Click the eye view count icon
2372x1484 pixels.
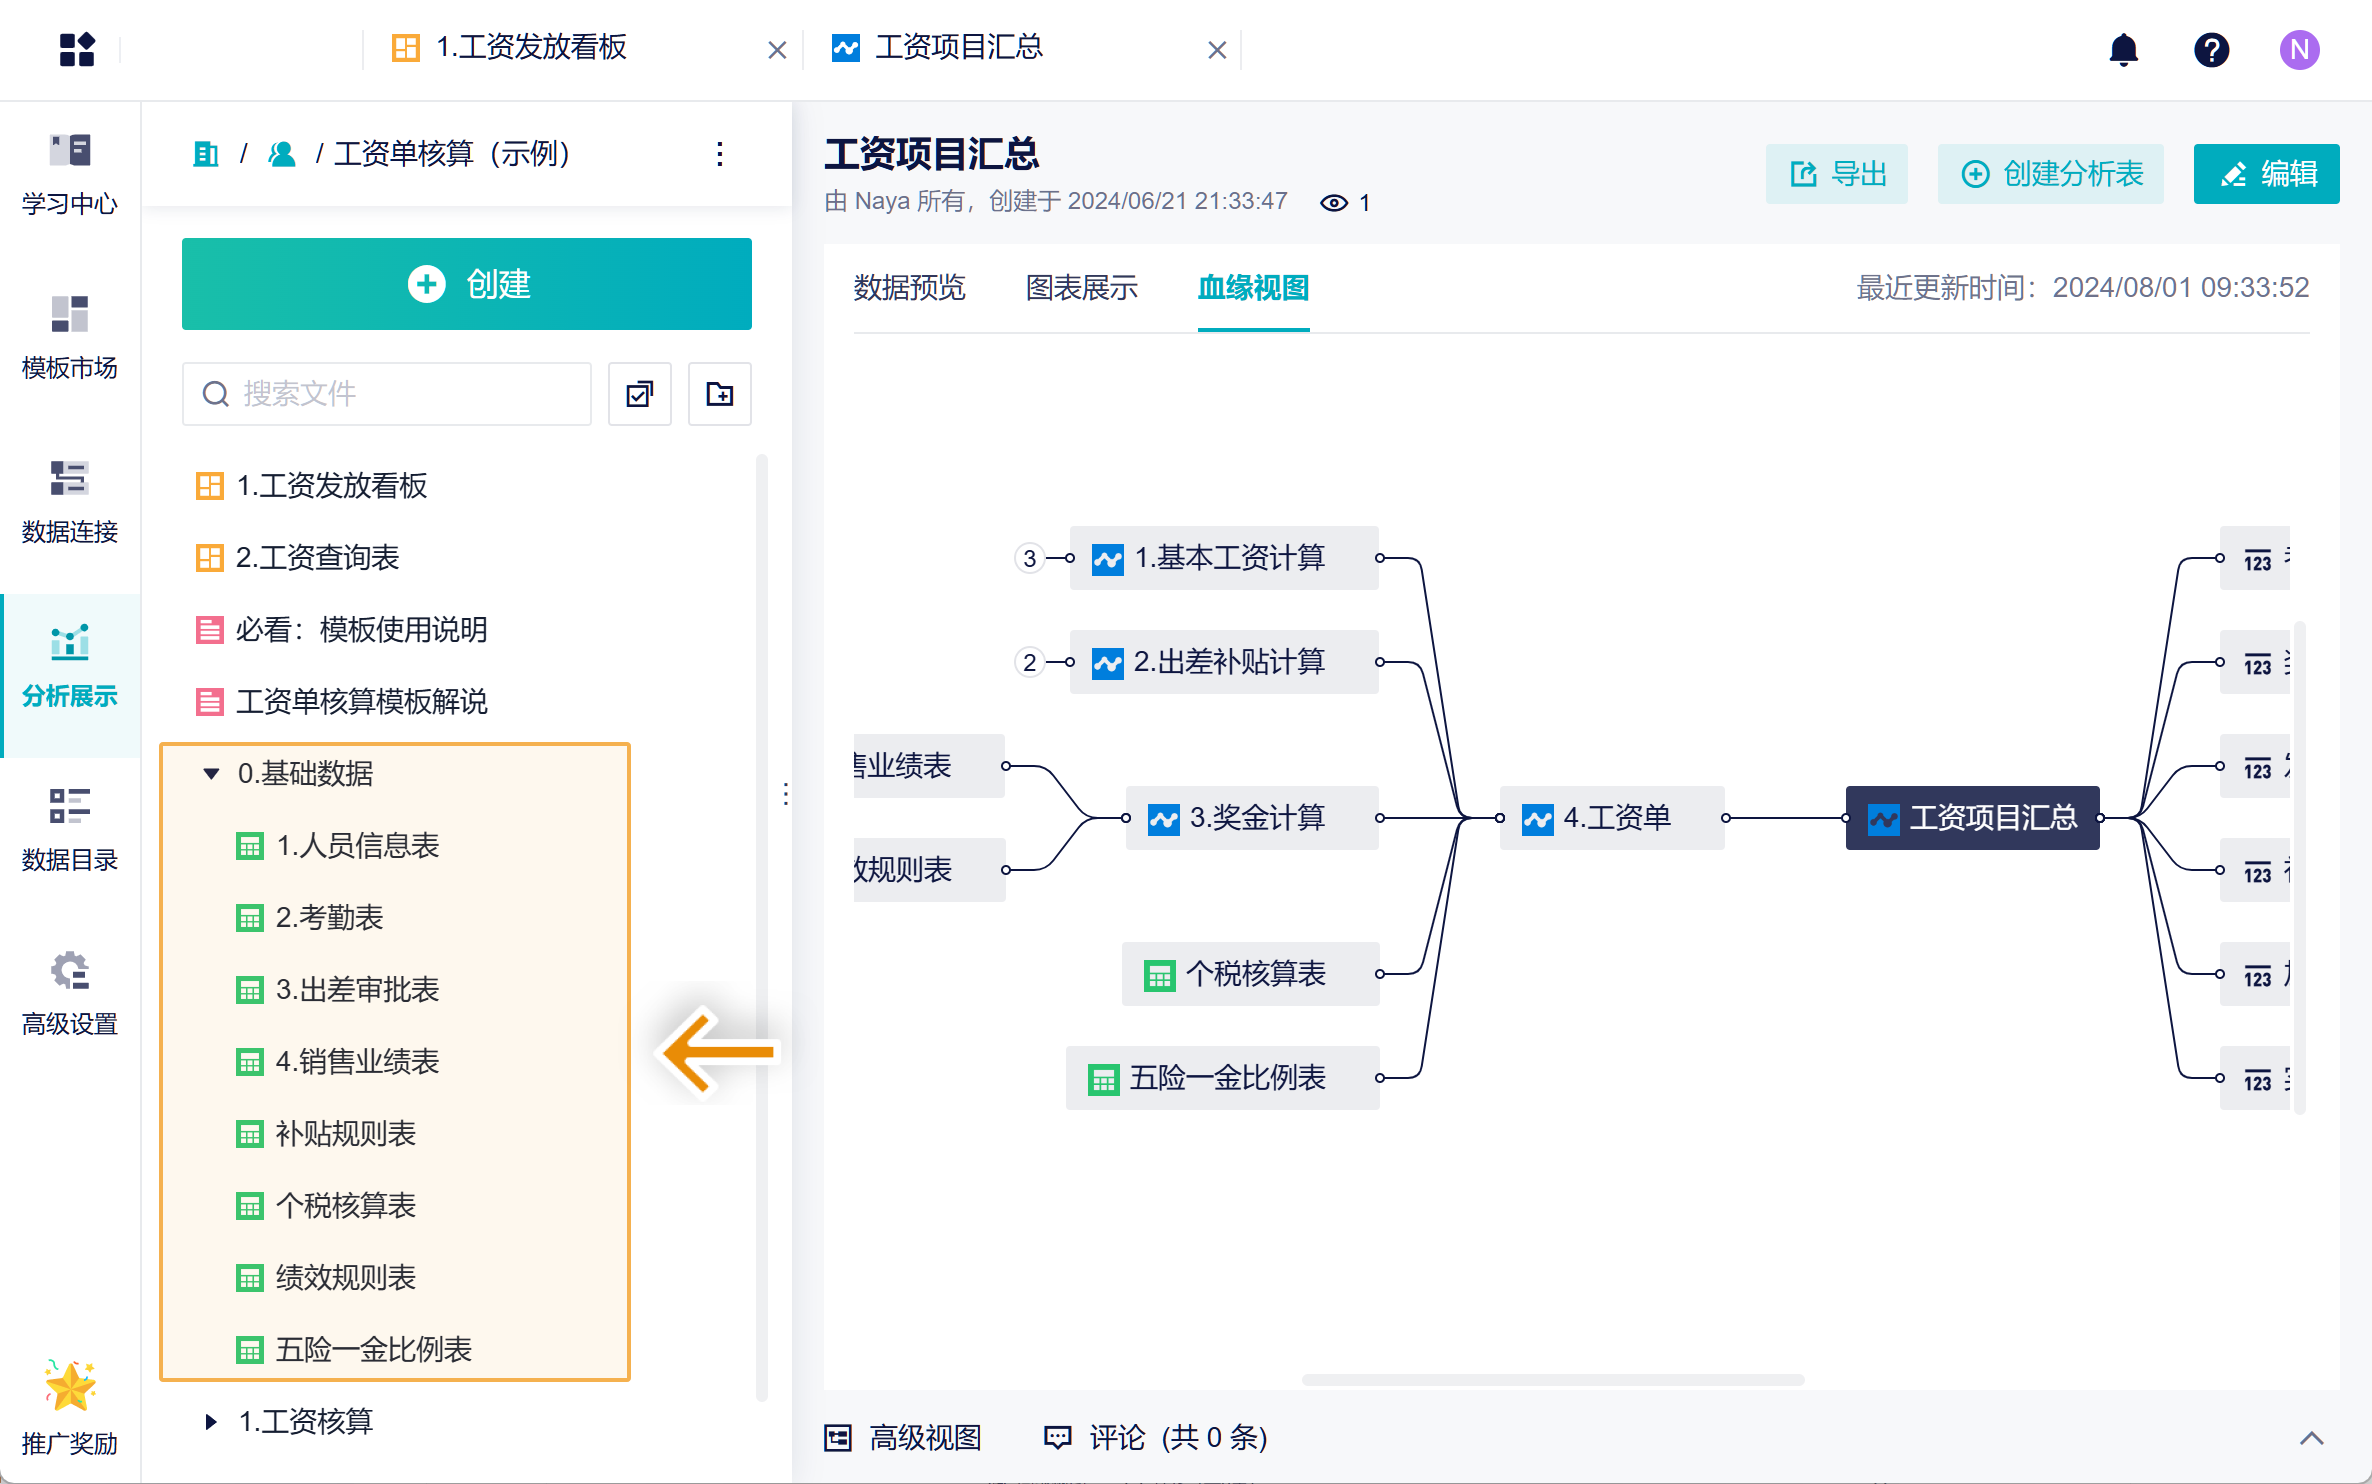point(1334,203)
